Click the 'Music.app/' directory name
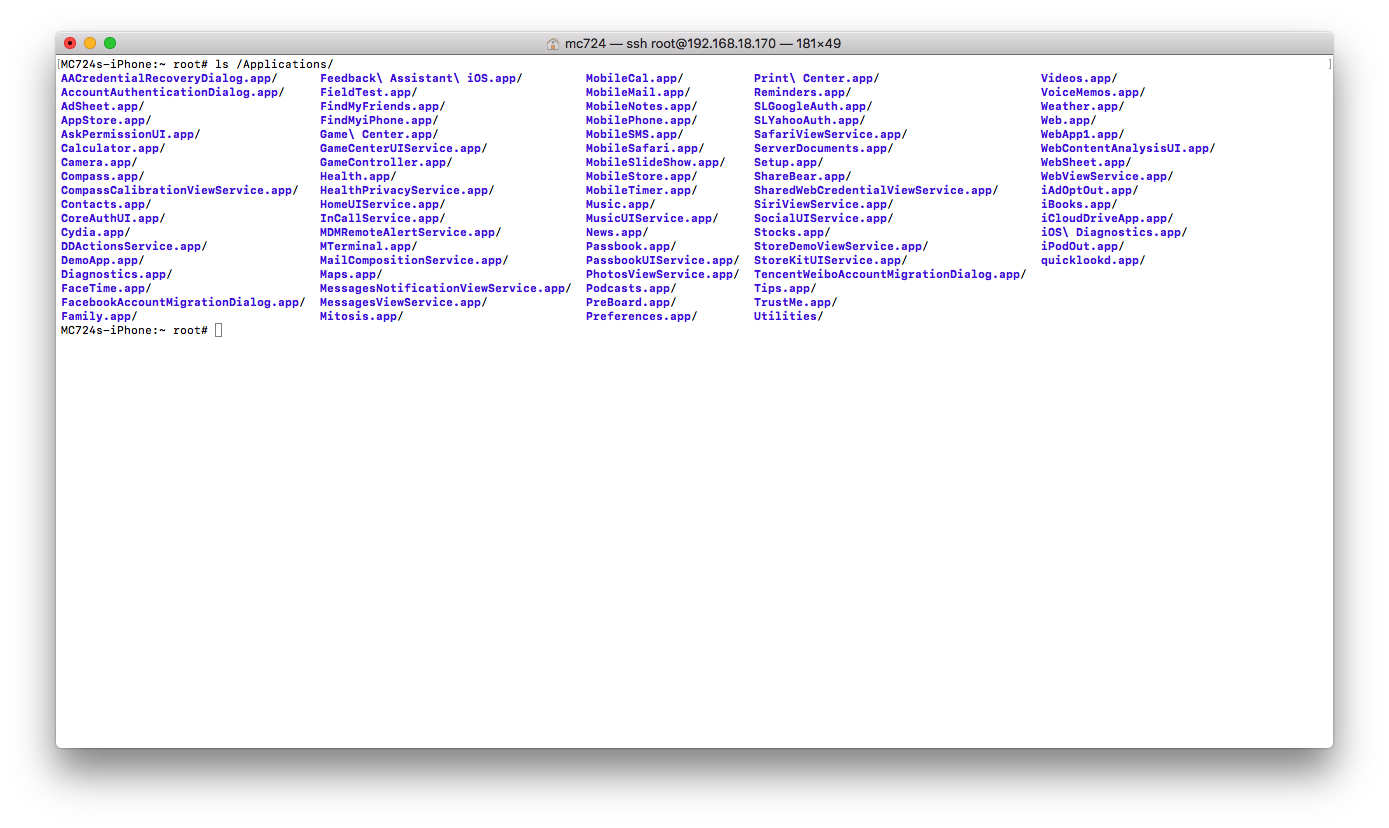The height and width of the screenshot is (828, 1389). [x=621, y=204]
